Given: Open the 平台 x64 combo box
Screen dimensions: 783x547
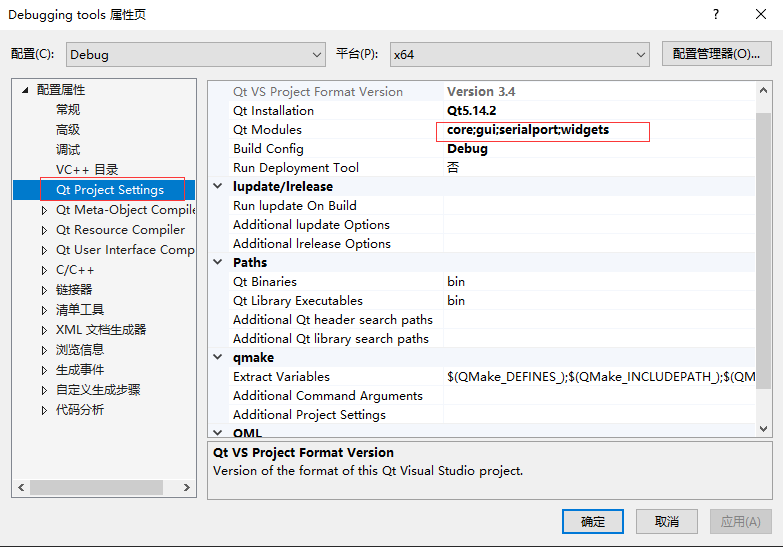Looking at the screenshot, I should pyautogui.click(x=519, y=54).
